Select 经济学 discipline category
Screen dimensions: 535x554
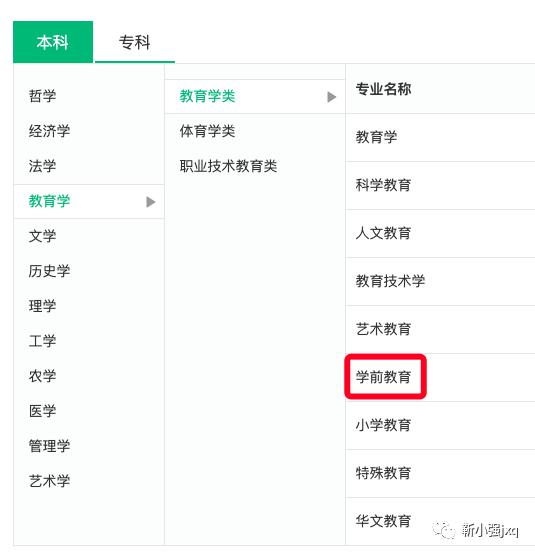click(x=49, y=131)
